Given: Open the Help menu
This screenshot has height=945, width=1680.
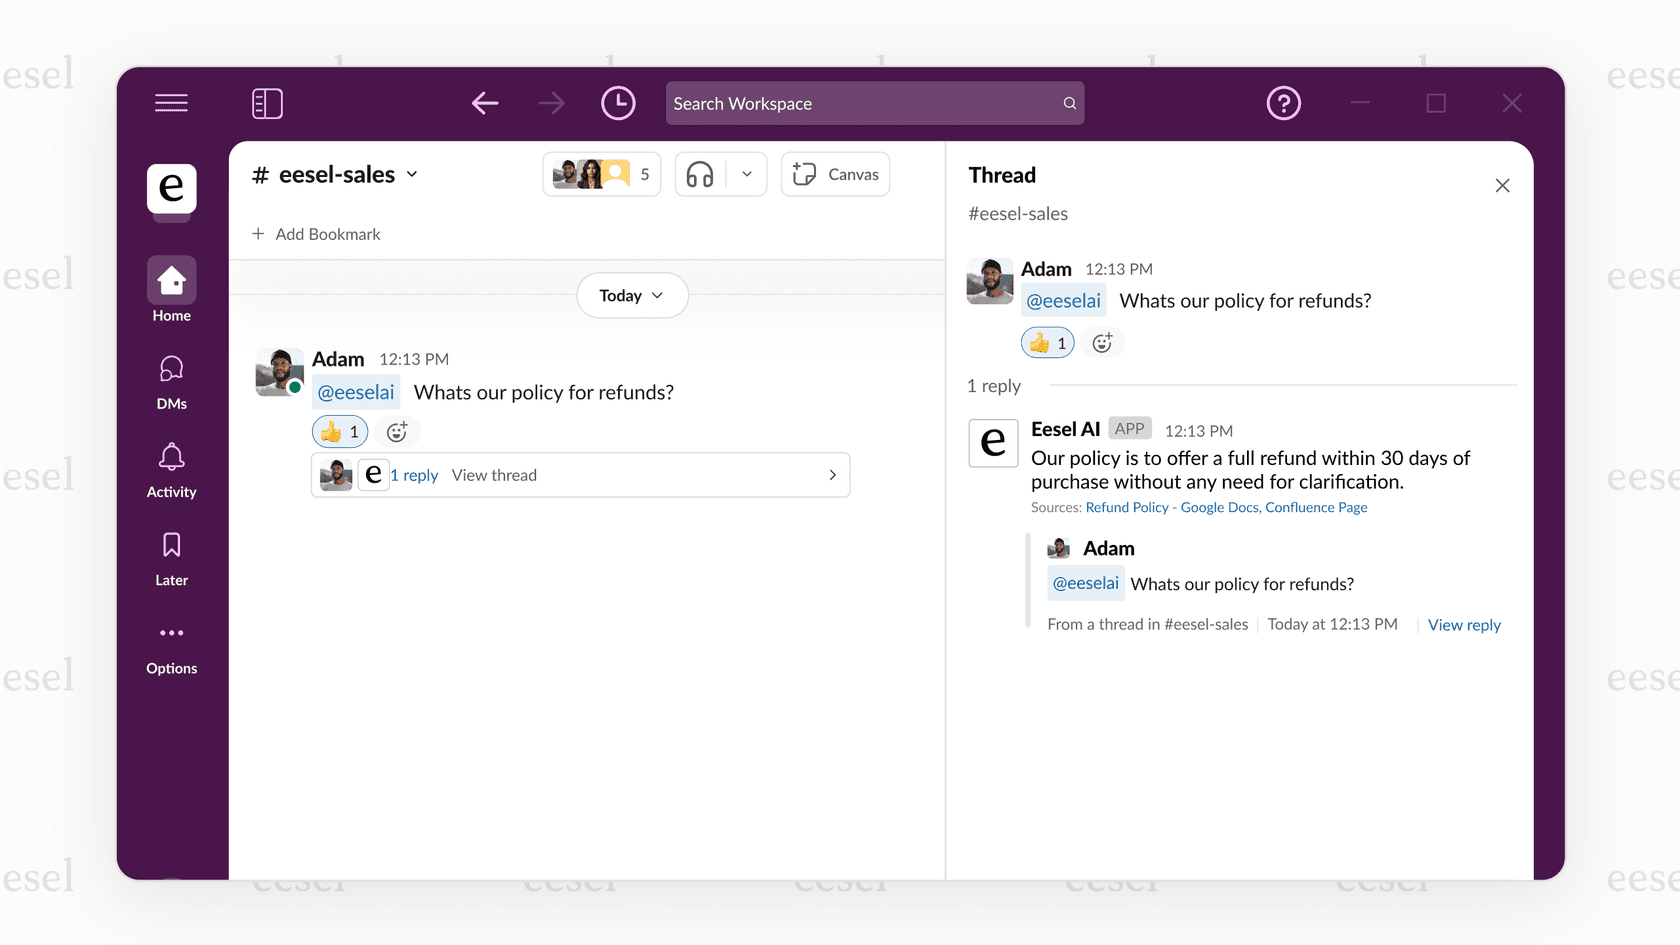Looking at the screenshot, I should [1284, 103].
